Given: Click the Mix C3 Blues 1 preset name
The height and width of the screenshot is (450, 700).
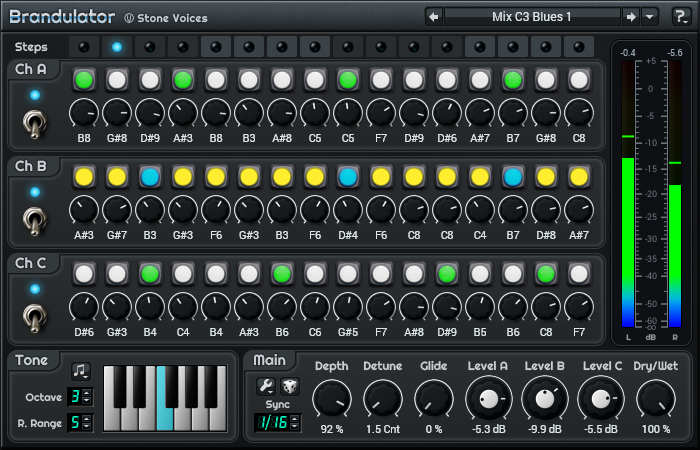Looking at the screenshot, I should point(532,17).
